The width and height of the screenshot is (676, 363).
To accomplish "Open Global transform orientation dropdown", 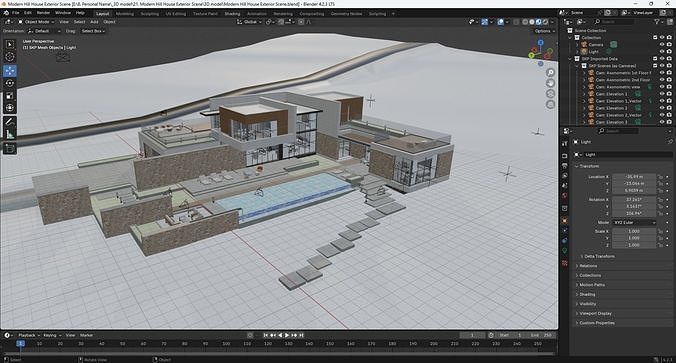I will (x=249, y=22).
